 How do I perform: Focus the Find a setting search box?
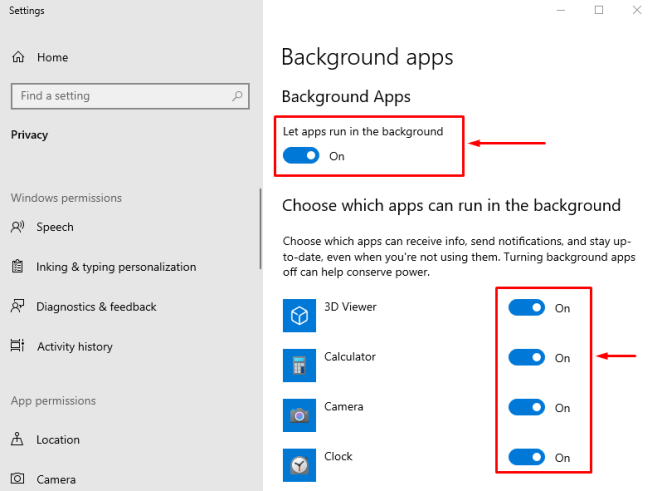click(130, 96)
